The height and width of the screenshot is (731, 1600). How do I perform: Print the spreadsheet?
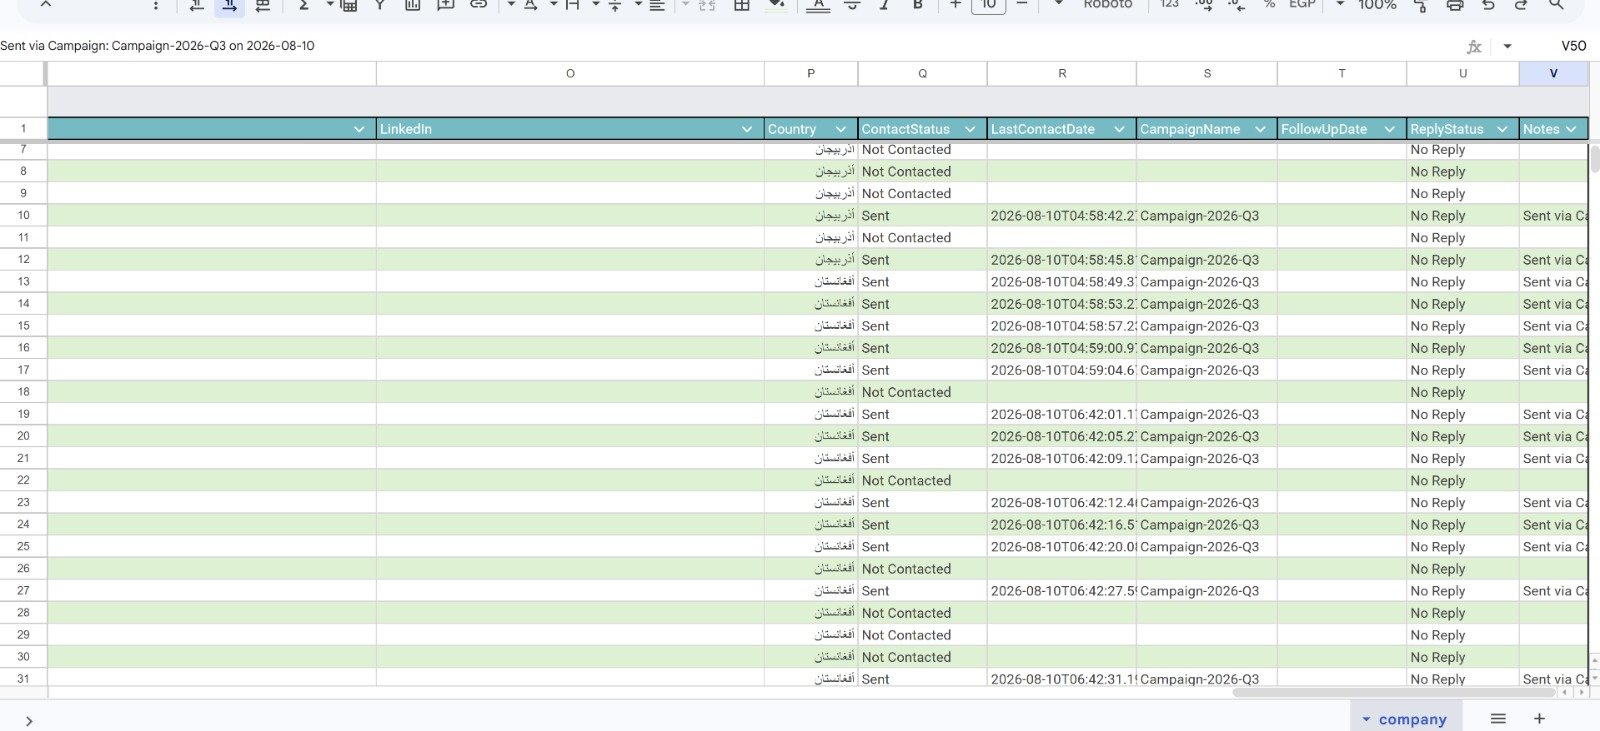(x=1455, y=5)
